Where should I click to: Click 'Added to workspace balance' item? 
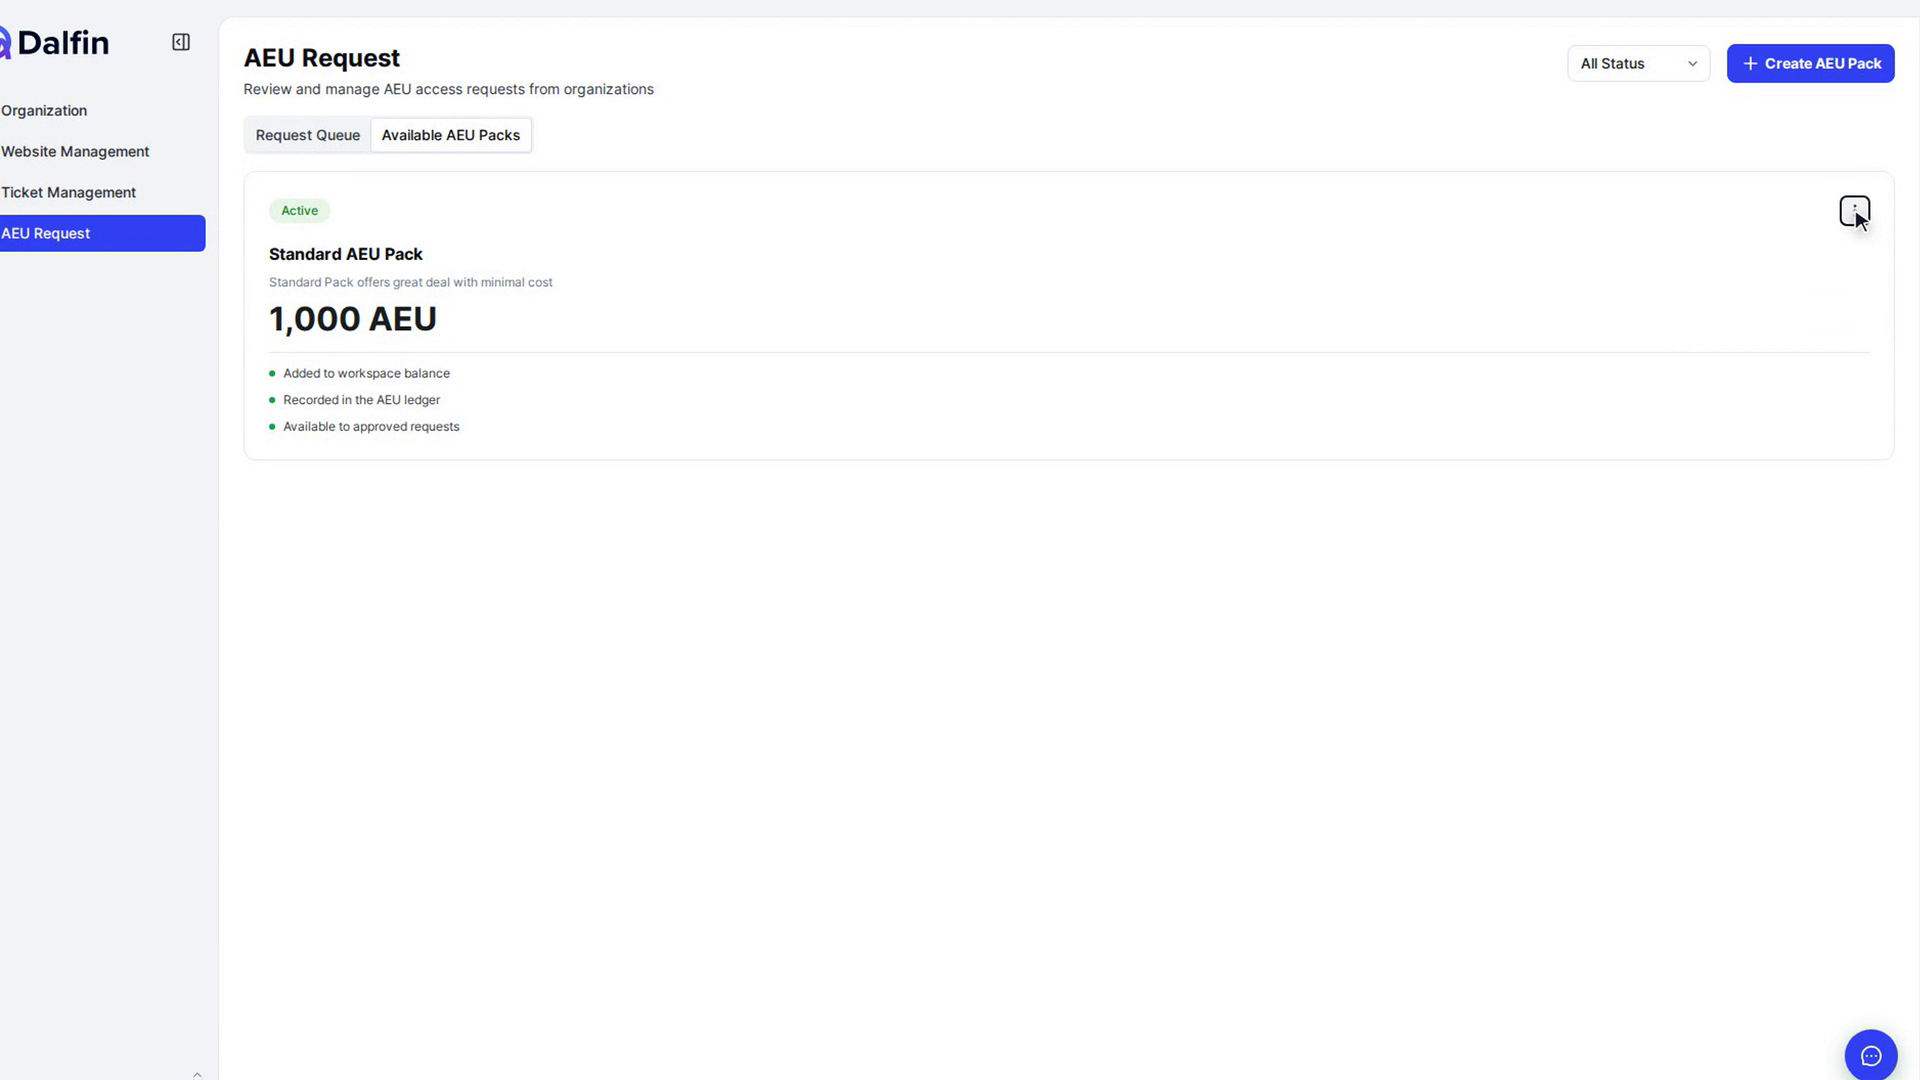[366, 373]
